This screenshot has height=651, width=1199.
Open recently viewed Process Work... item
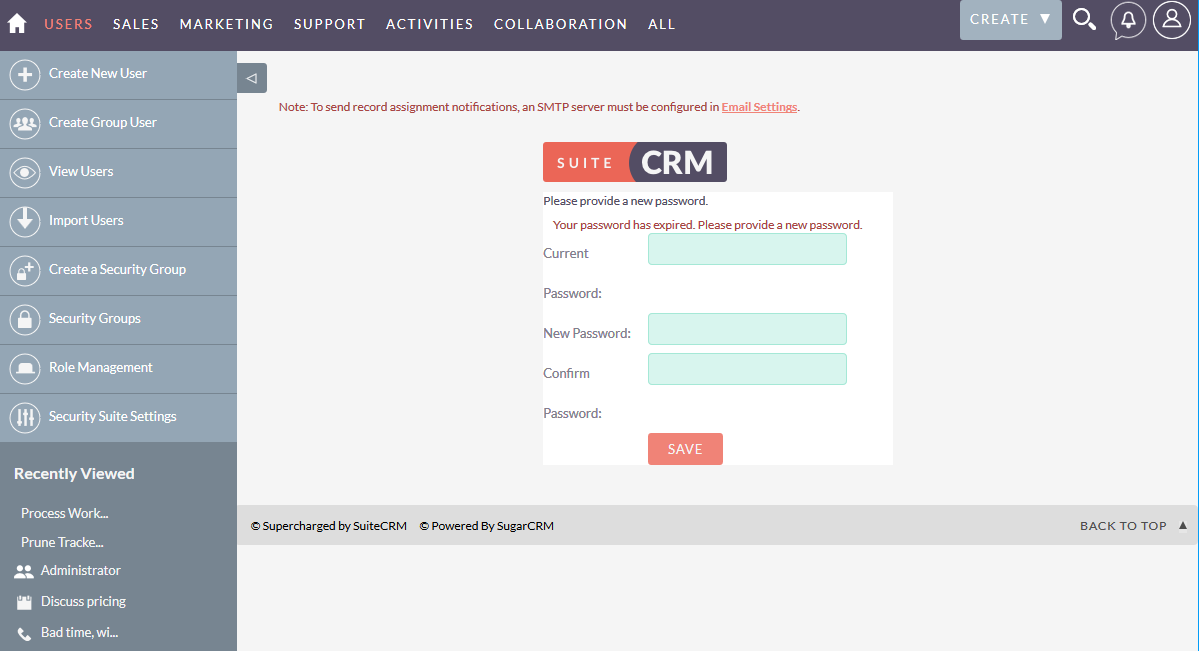tap(65, 513)
